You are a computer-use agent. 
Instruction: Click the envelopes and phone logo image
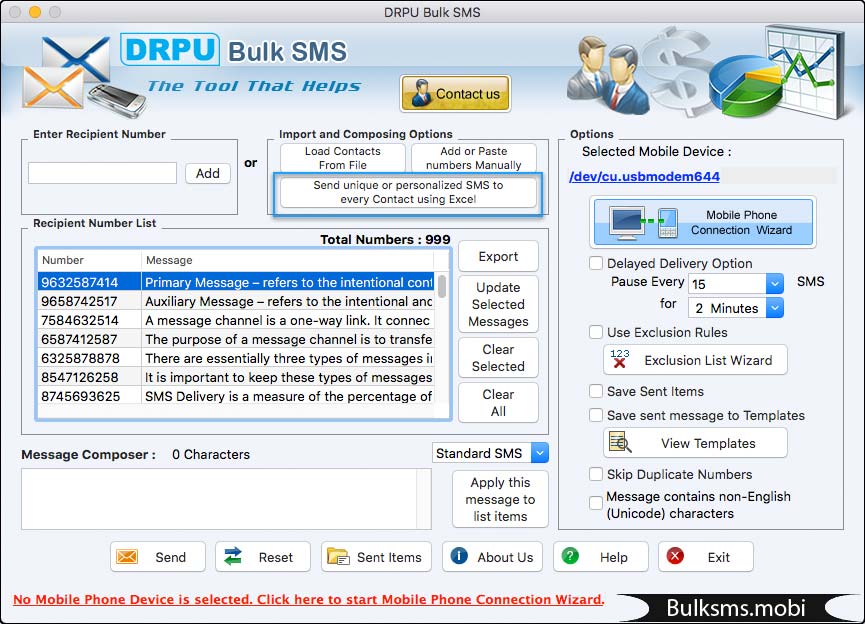[x=83, y=76]
